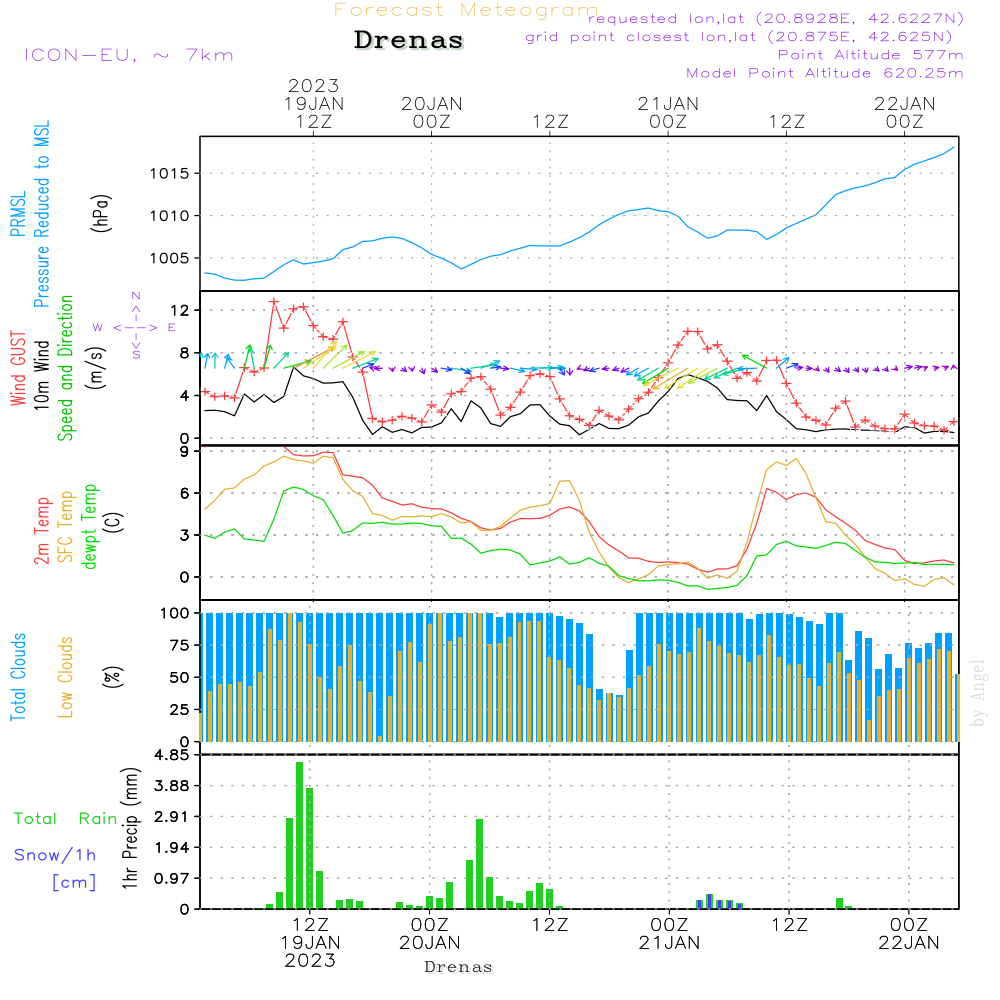Viewport: 1000px width, 1000px height.
Task: Click the 'PRMSL' axis label
Action: tap(18, 214)
